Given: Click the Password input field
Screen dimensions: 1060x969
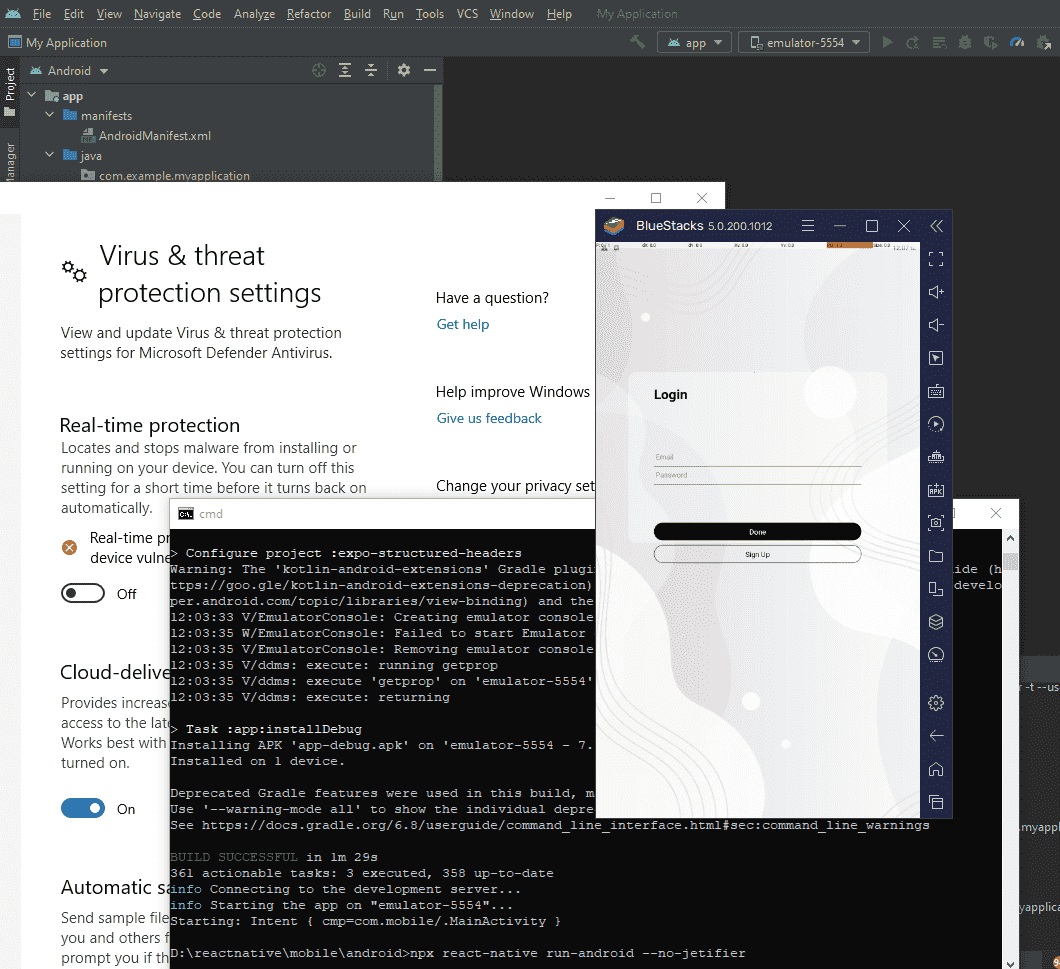Looking at the screenshot, I should click(757, 476).
